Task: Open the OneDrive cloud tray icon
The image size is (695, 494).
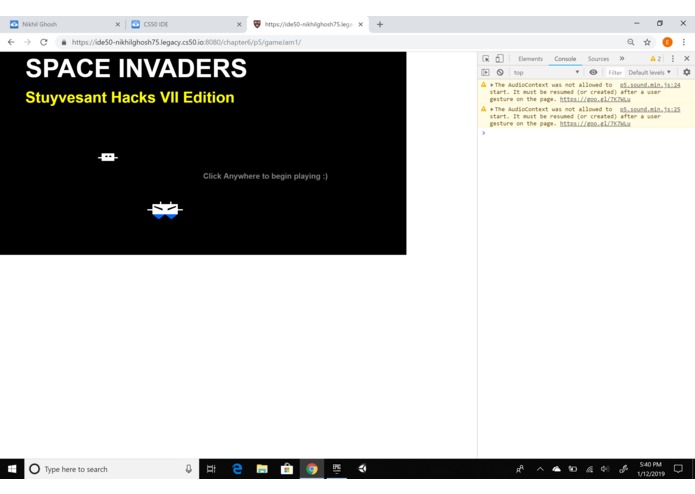Action: pos(556,469)
